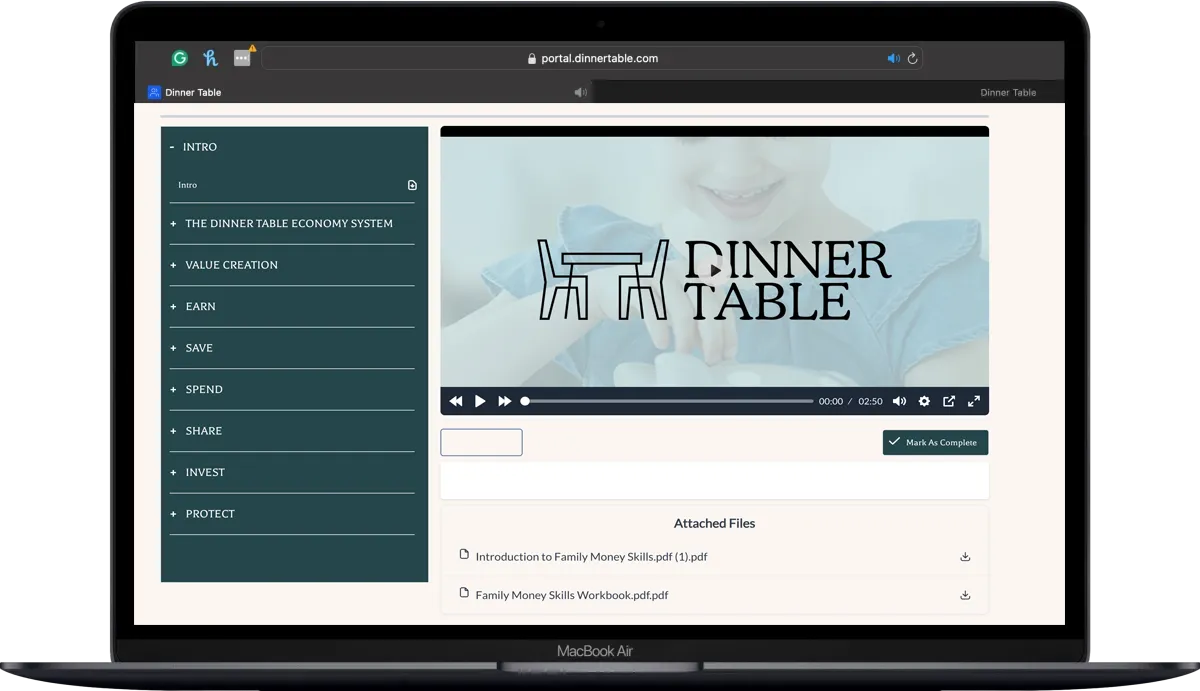This screenshot has width=1200, height=691.
Task: Open video settings gear
Action: [924, 401]
